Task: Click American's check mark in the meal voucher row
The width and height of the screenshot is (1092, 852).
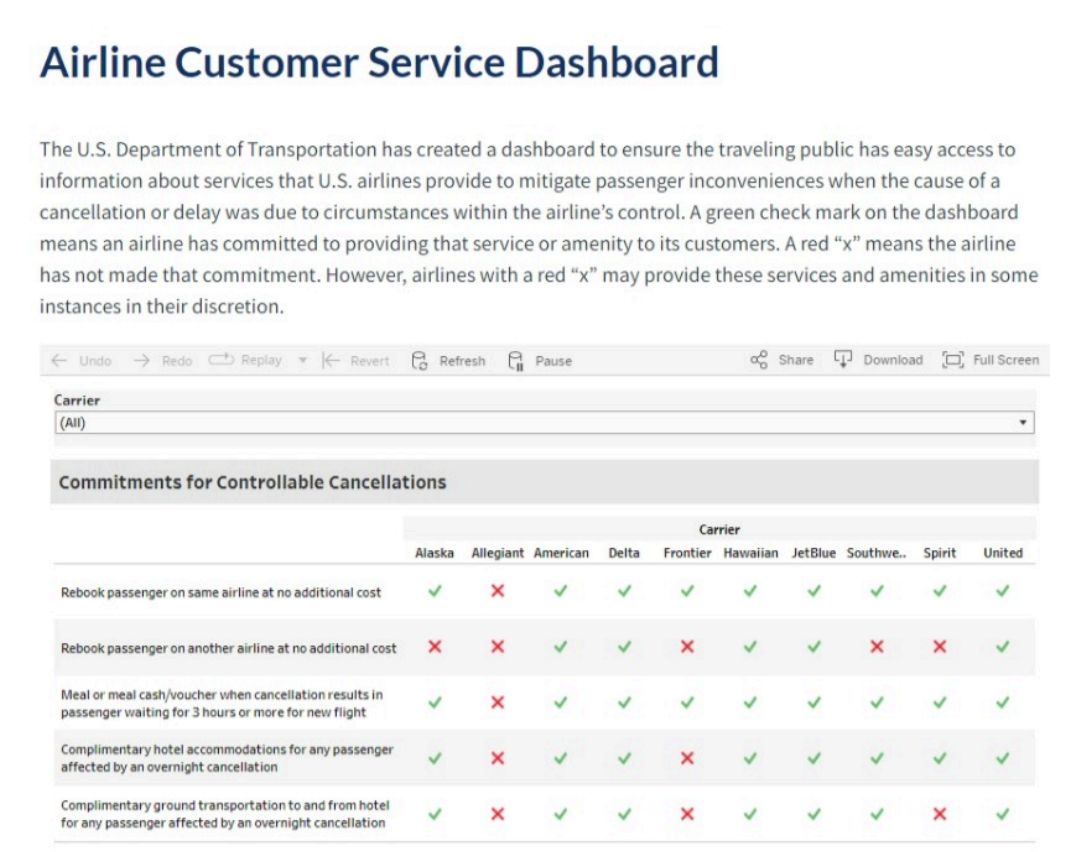Action: [x=561, y=703]
